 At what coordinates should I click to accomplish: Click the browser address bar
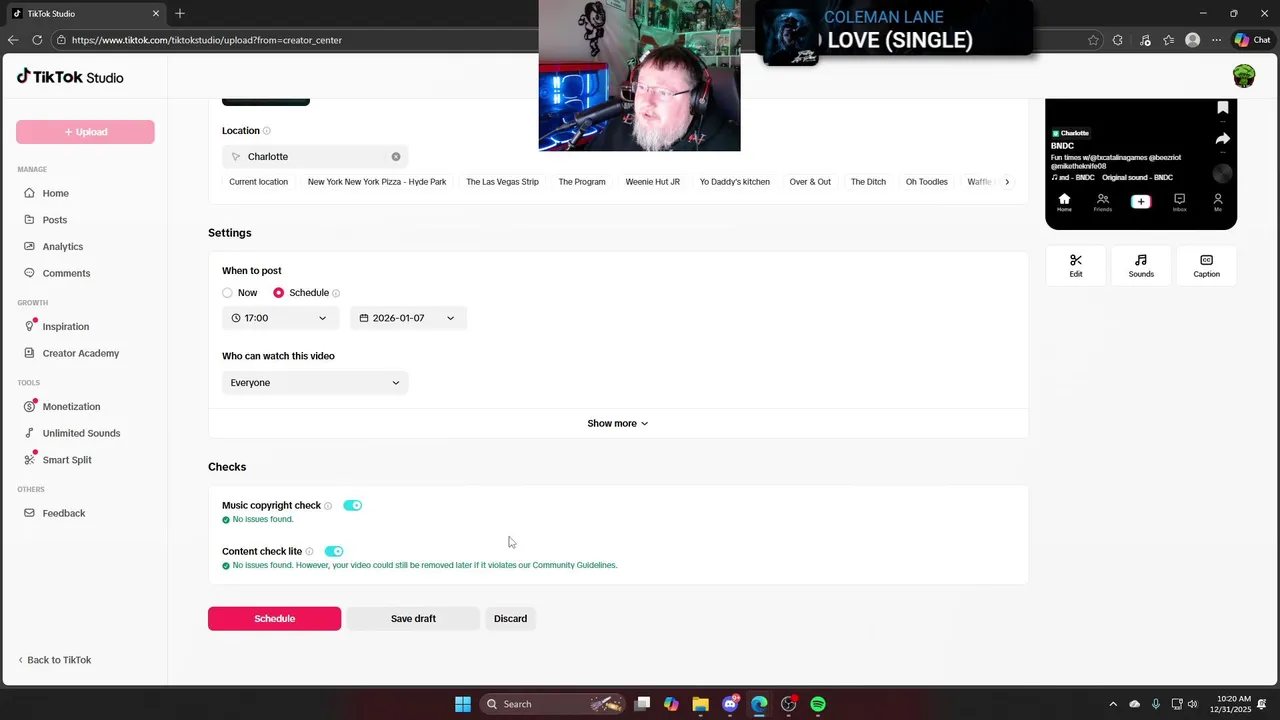click(x=570, y=40)
